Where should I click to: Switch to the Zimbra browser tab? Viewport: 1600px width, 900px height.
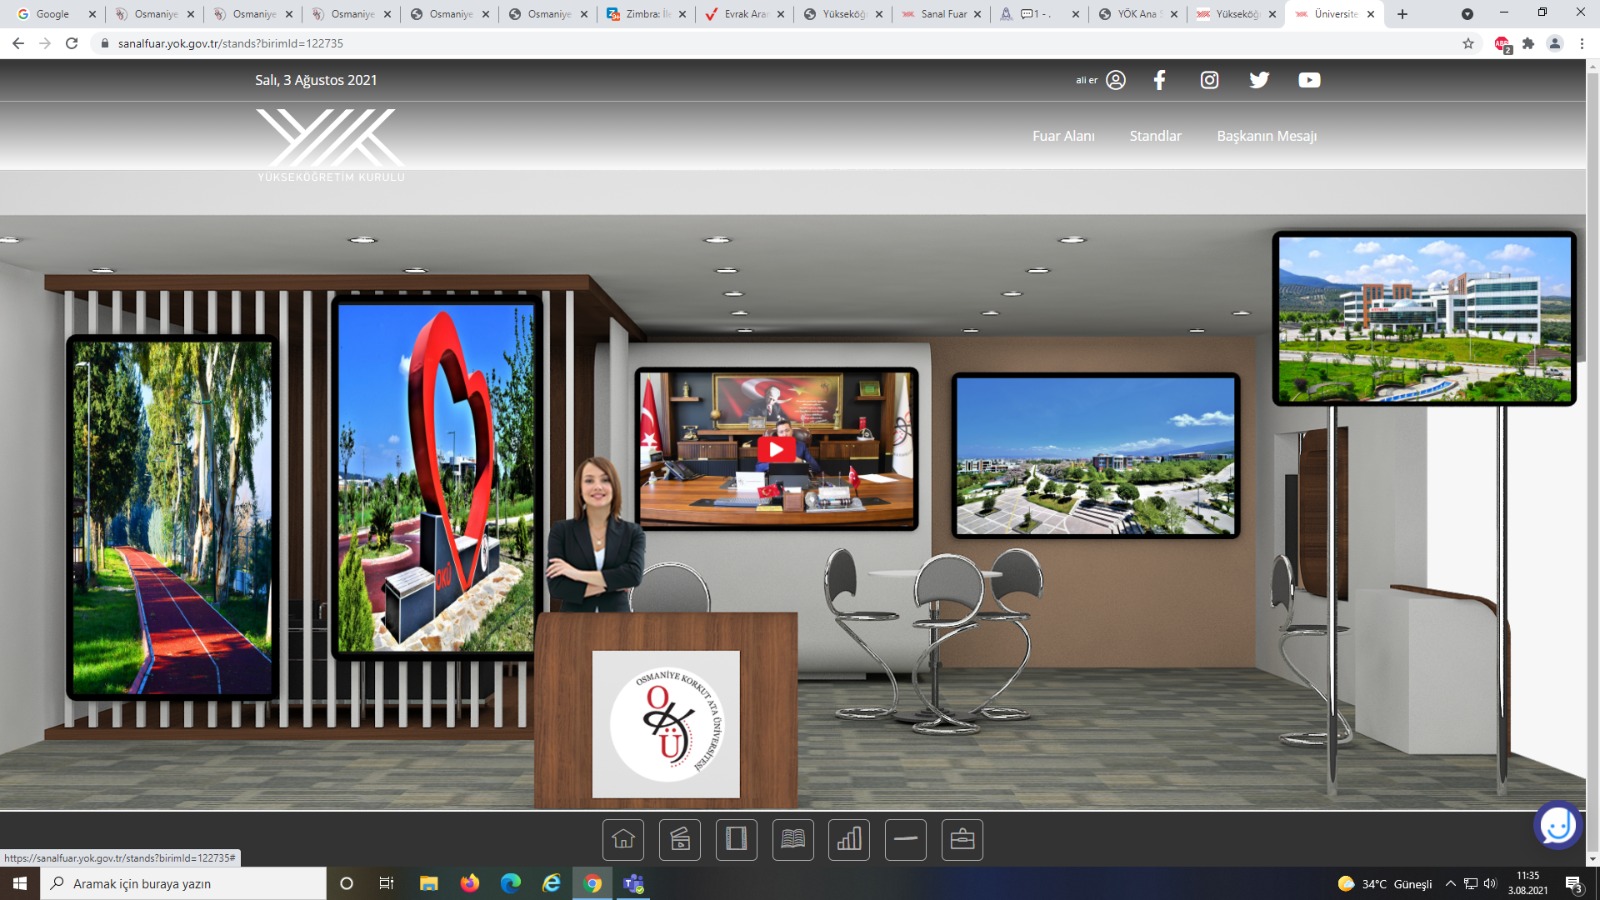click(x=646, y=14)
